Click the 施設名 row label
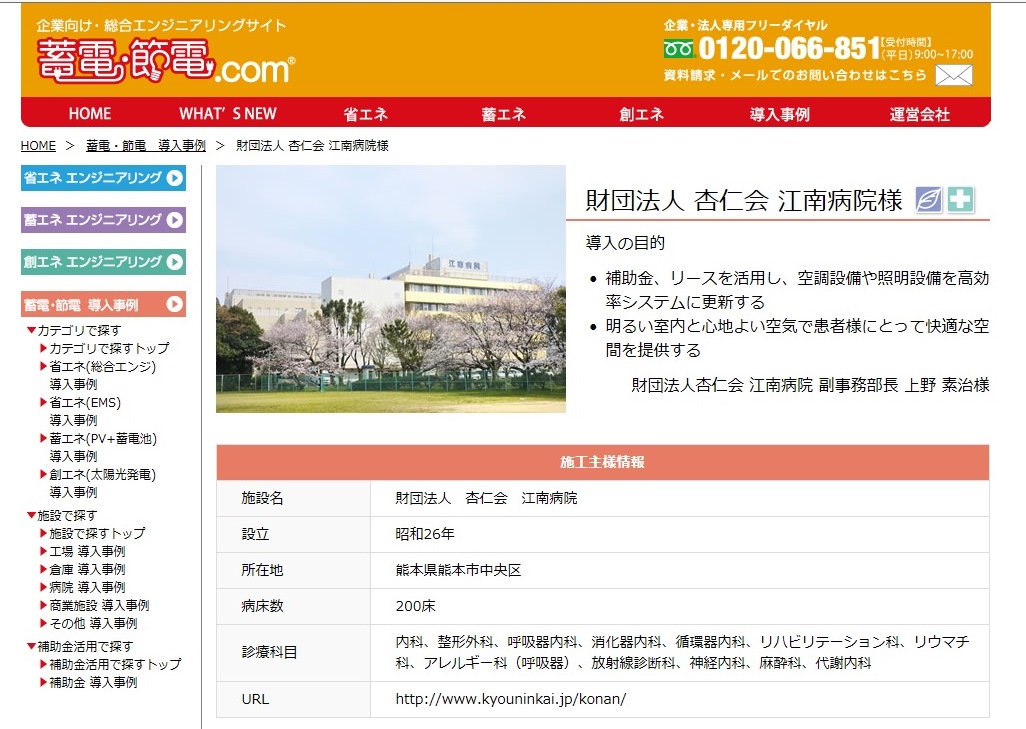The width and height of the screenshot is (1026, 729). 262,498
